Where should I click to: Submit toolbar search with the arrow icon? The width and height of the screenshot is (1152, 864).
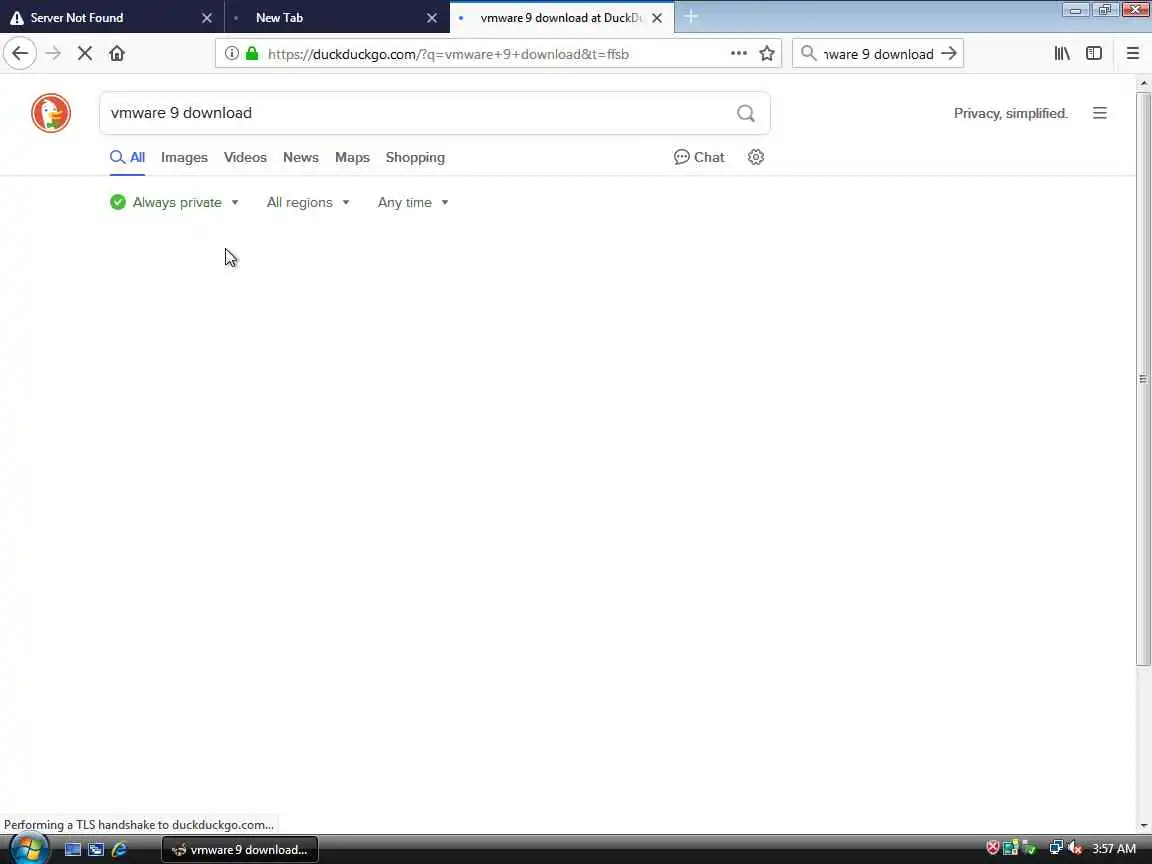click(x=948, y=54)
